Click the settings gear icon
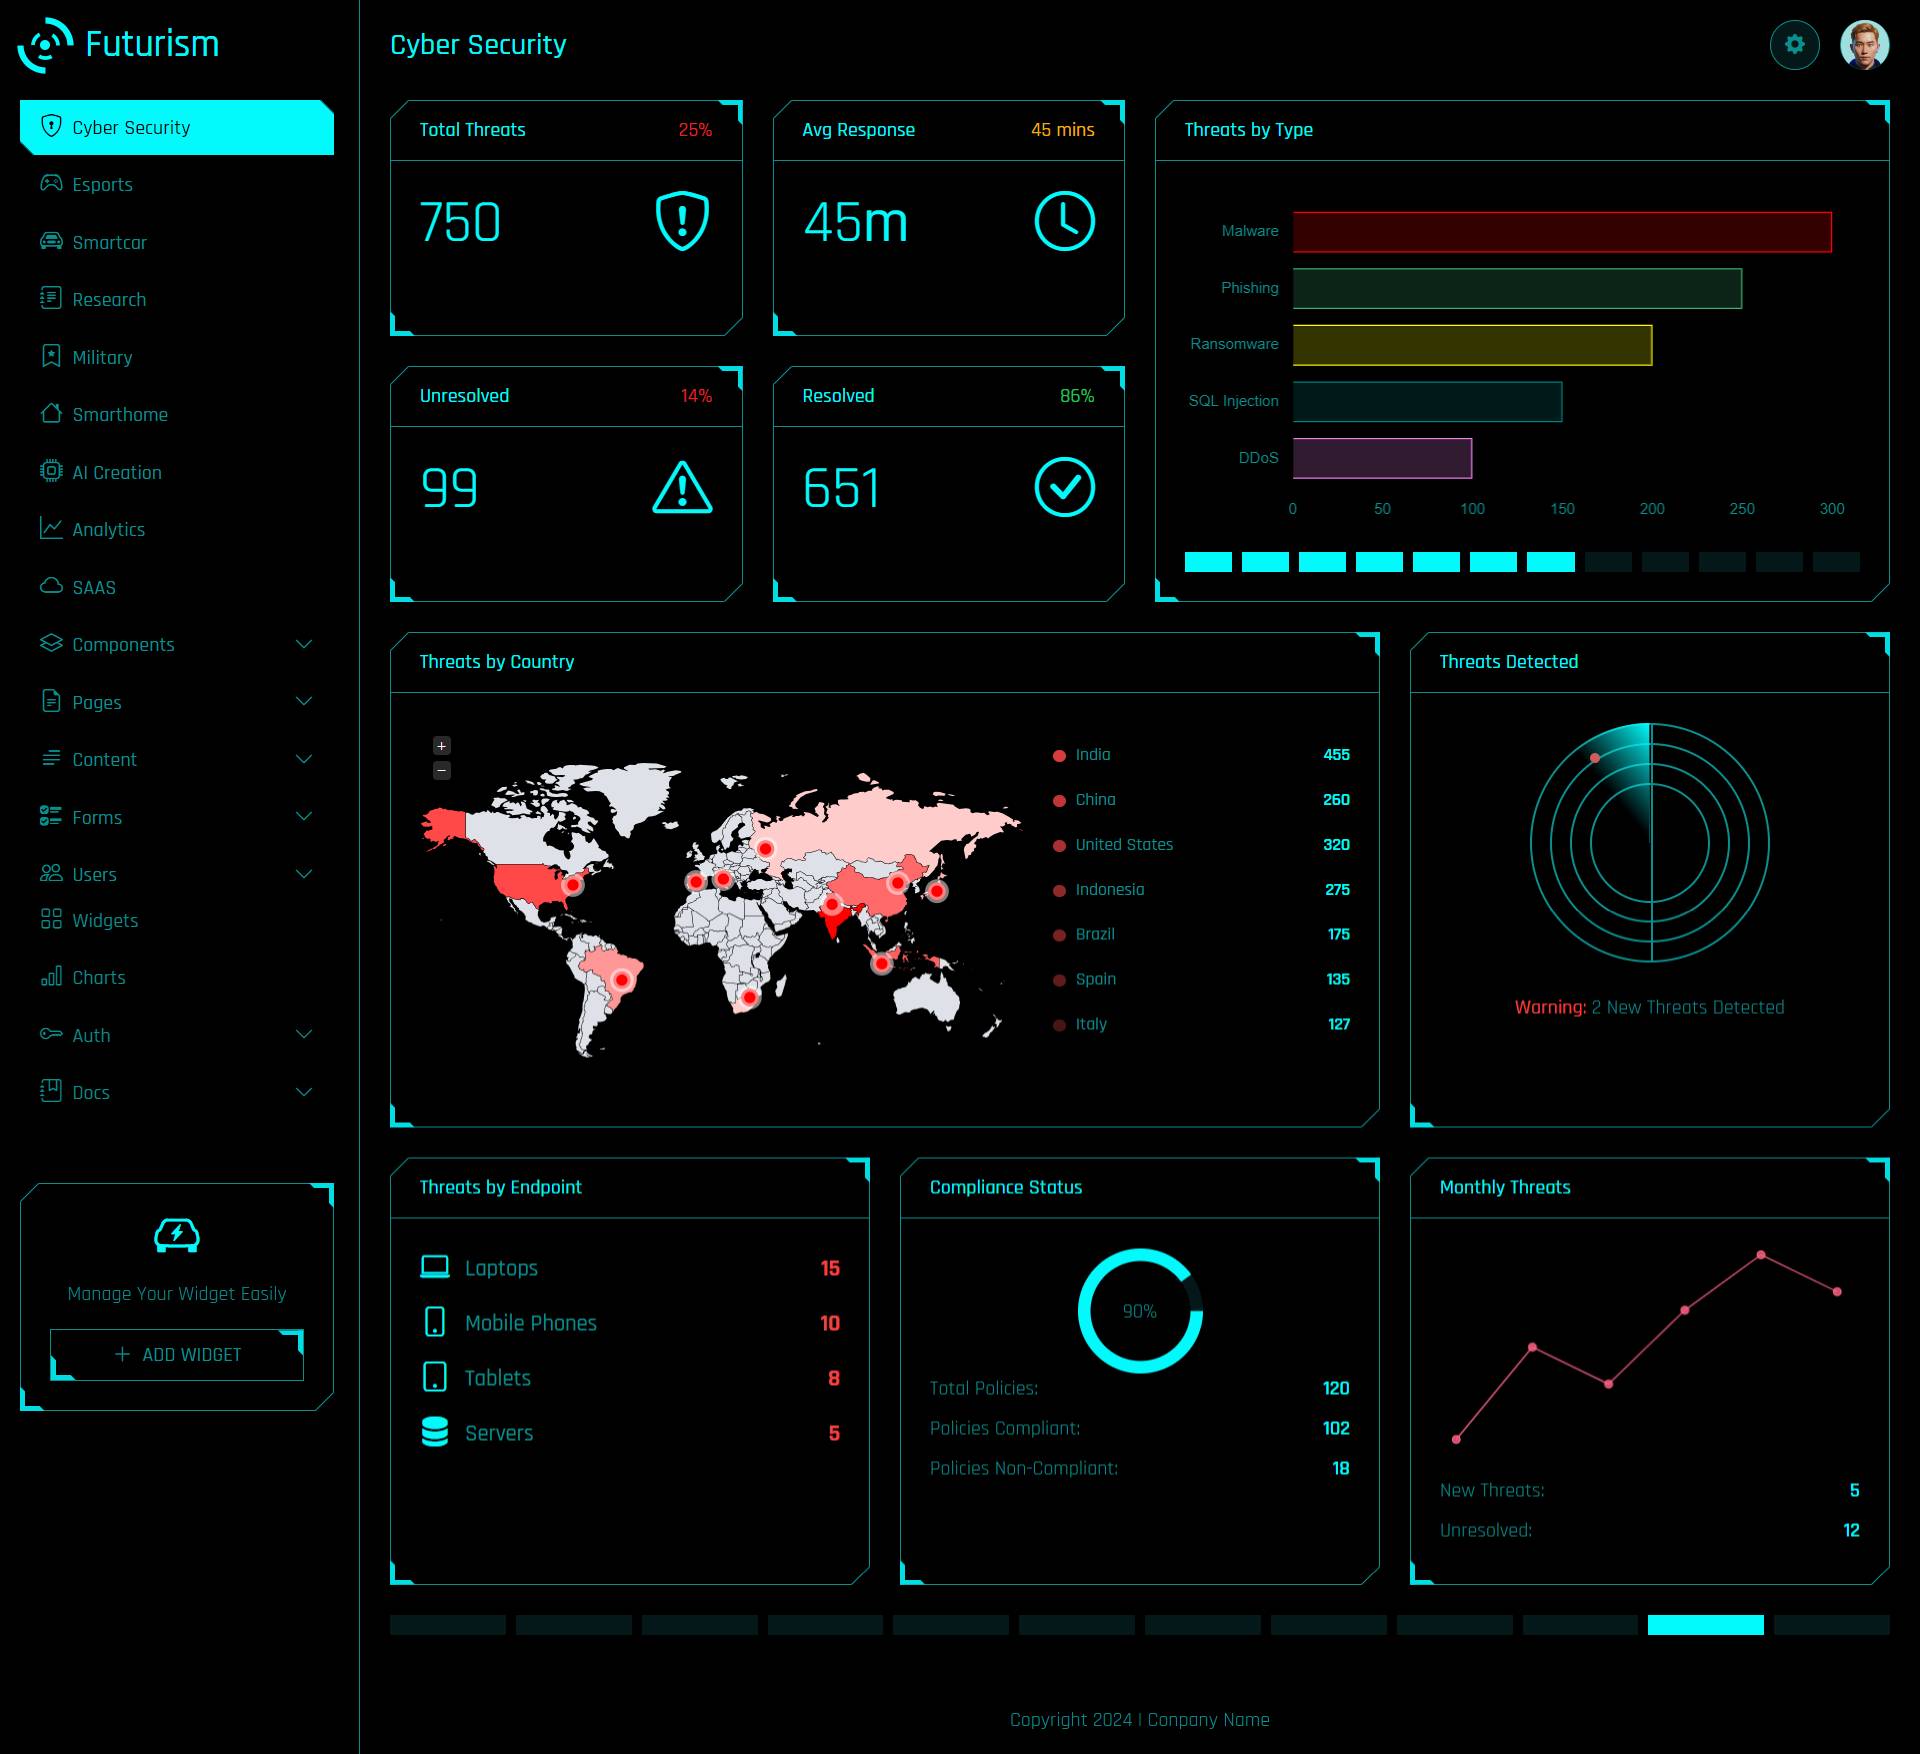The height and width of the screenshot is (1754, 1920). [1795, 45]
